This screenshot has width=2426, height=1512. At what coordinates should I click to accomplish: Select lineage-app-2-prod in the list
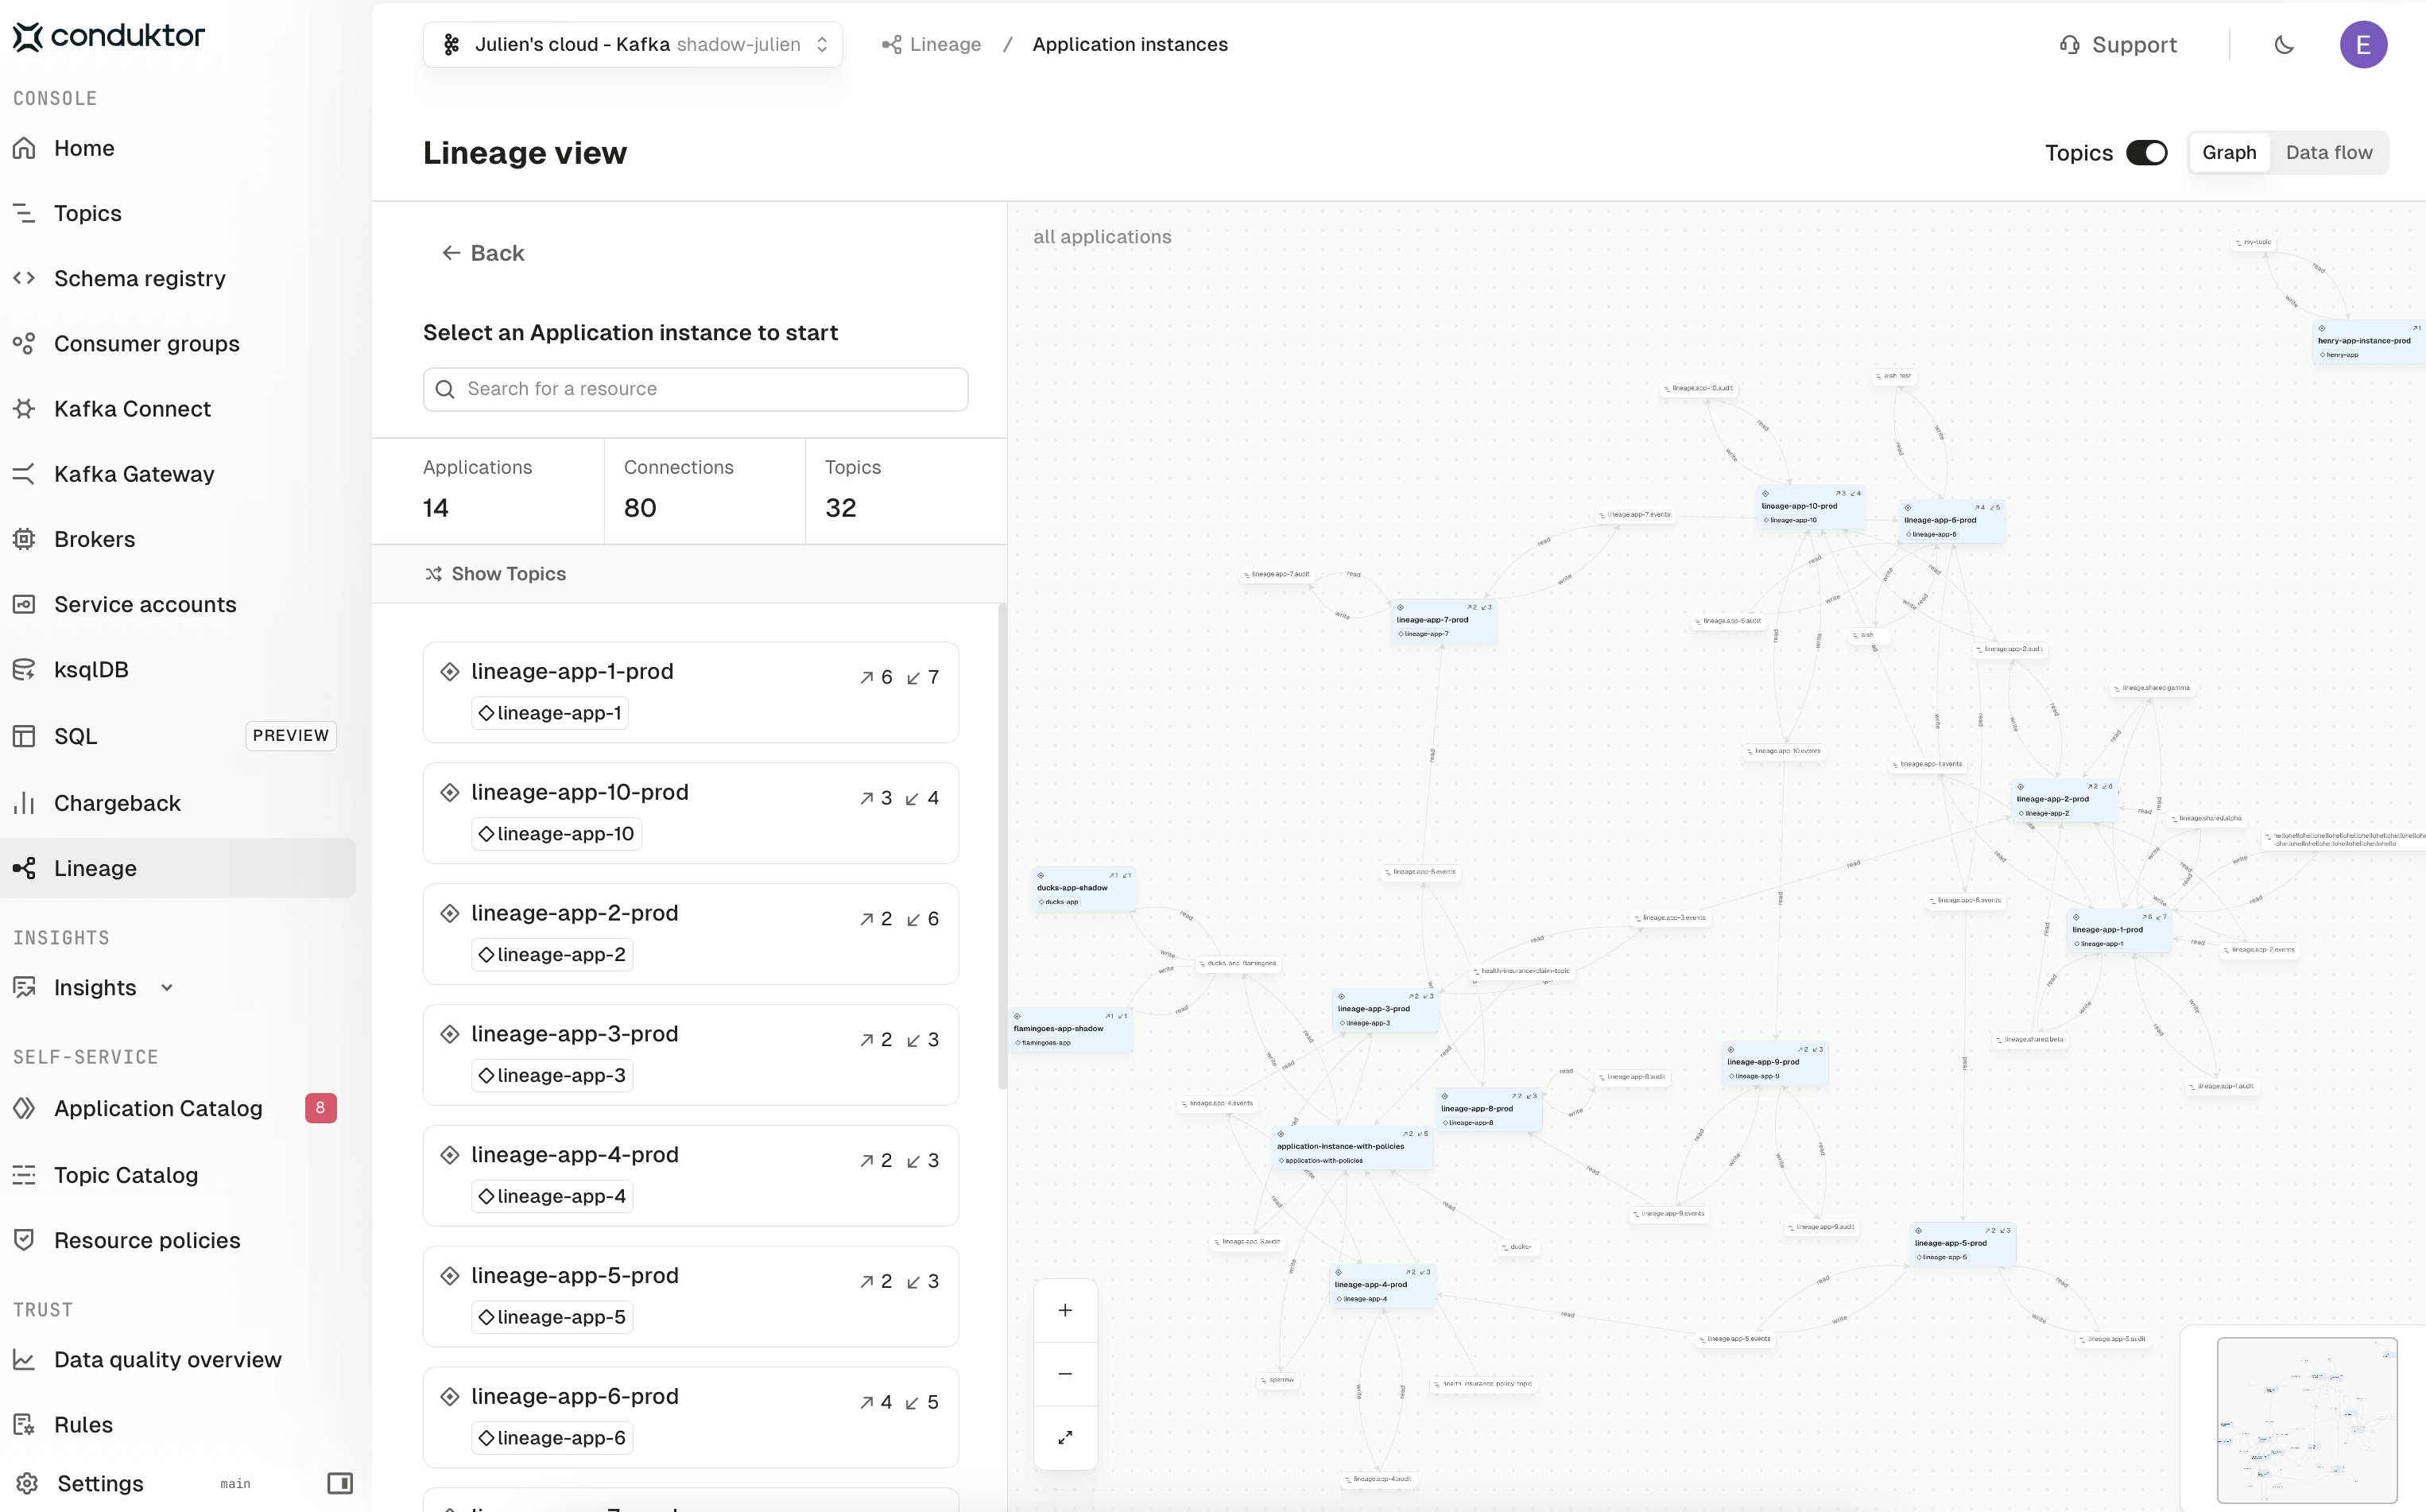pos(691,934)
